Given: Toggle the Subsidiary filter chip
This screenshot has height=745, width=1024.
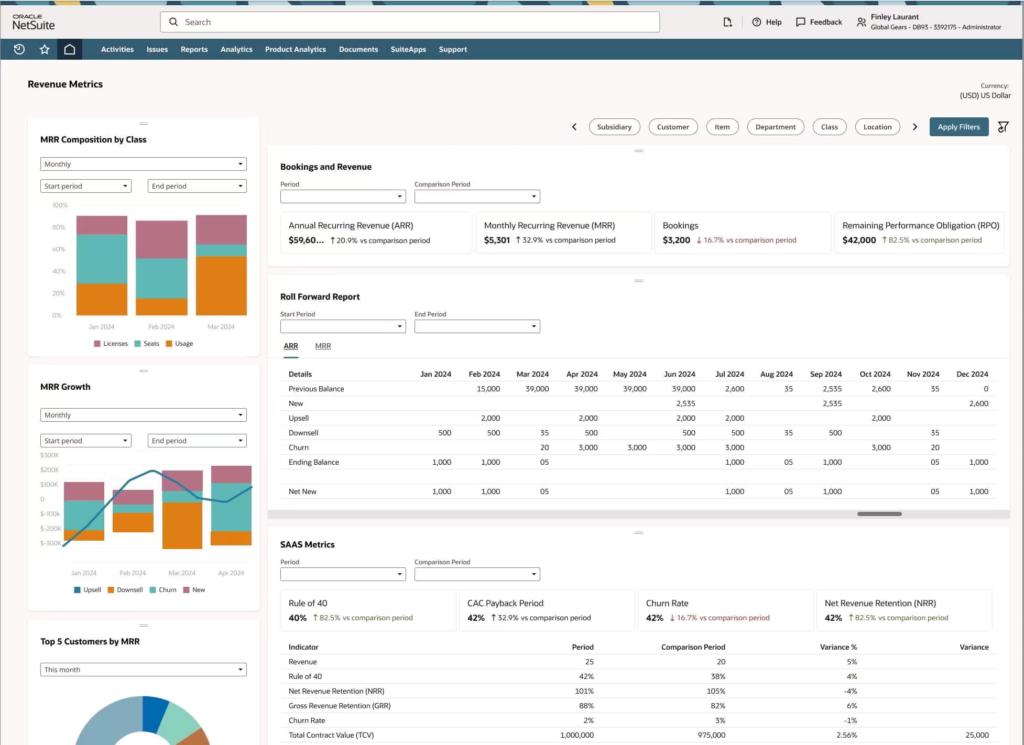Looking at the screenshot, I should (614, 127).
